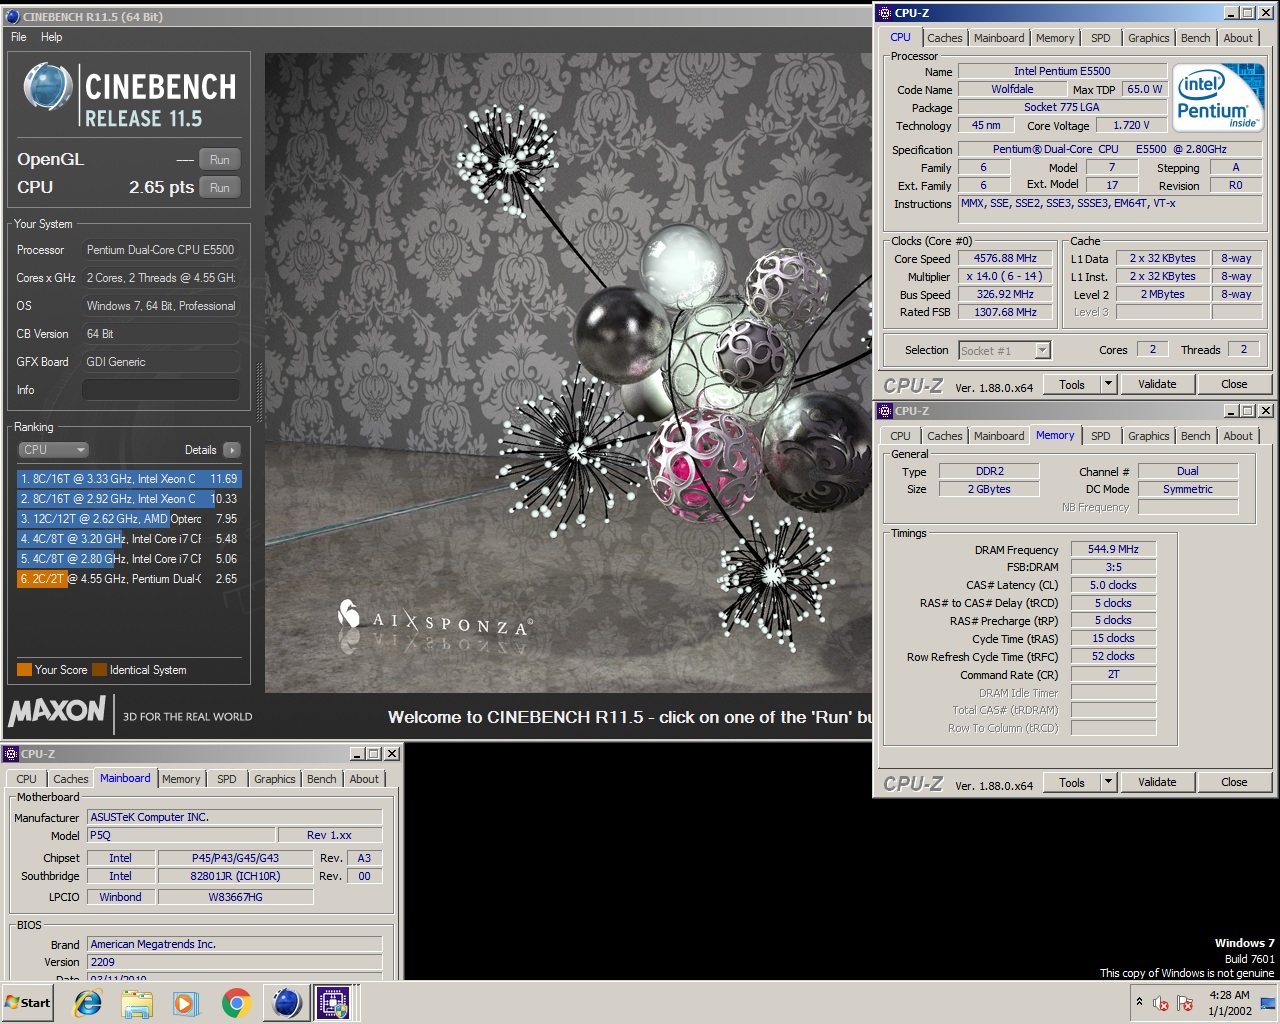The width and height of the screenshot is (1280, 1024).
Task: Open the Cinebench Help menu
Action: click(51, 37)
